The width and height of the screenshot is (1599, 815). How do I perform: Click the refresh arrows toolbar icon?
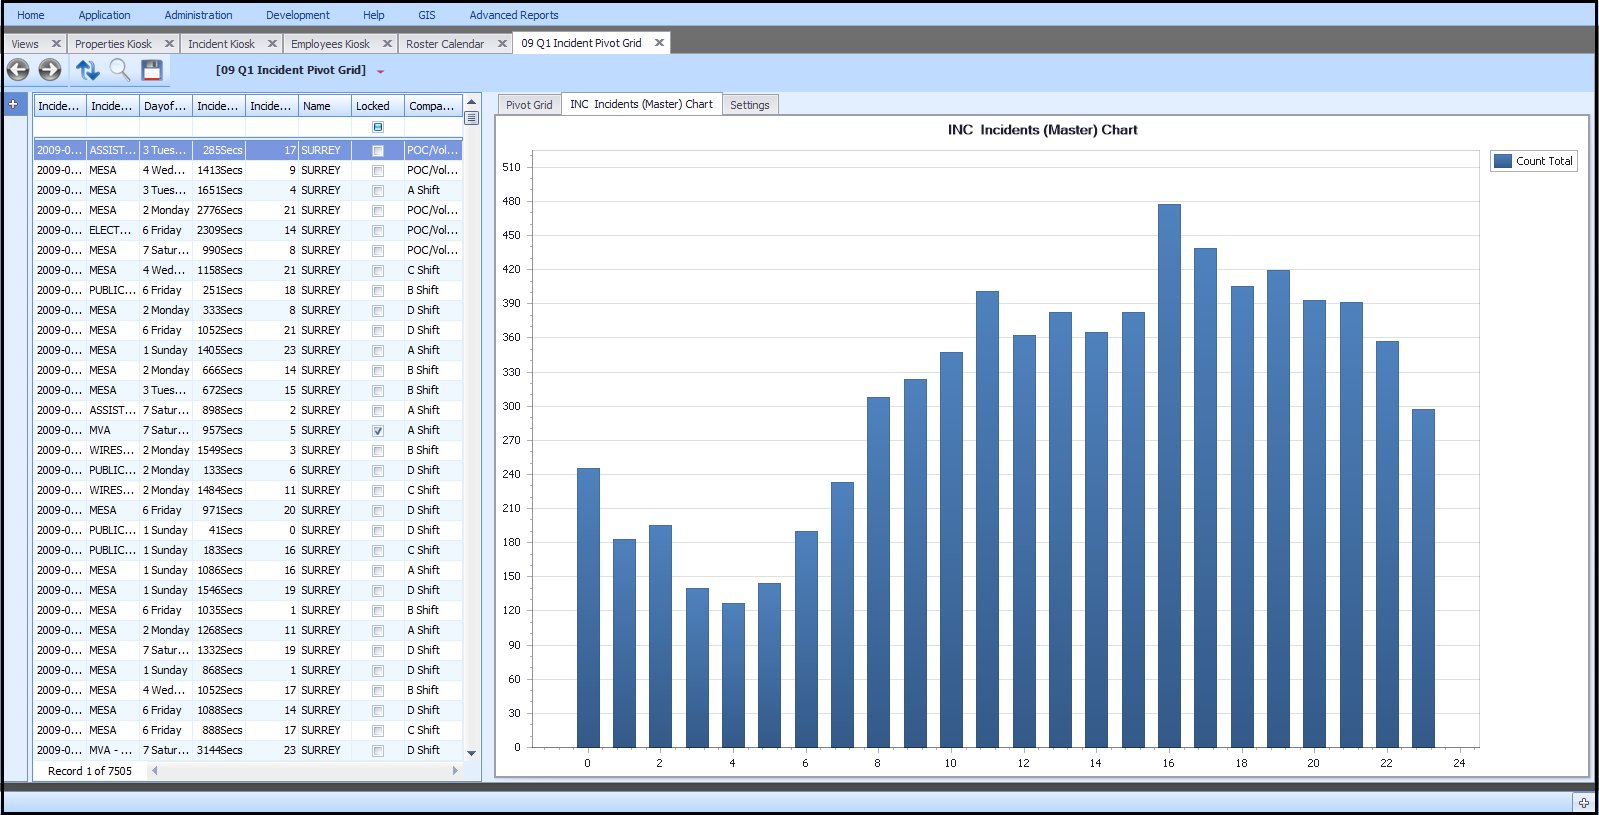pyautogui.click(x=87, y=70)
